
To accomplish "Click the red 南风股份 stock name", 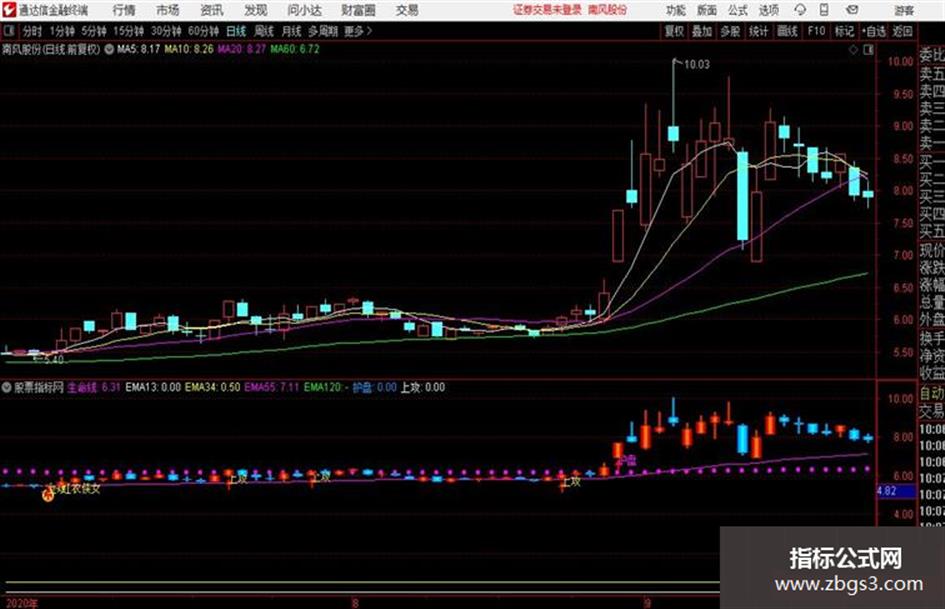I will pyautogui.click(x=608, y=10).
